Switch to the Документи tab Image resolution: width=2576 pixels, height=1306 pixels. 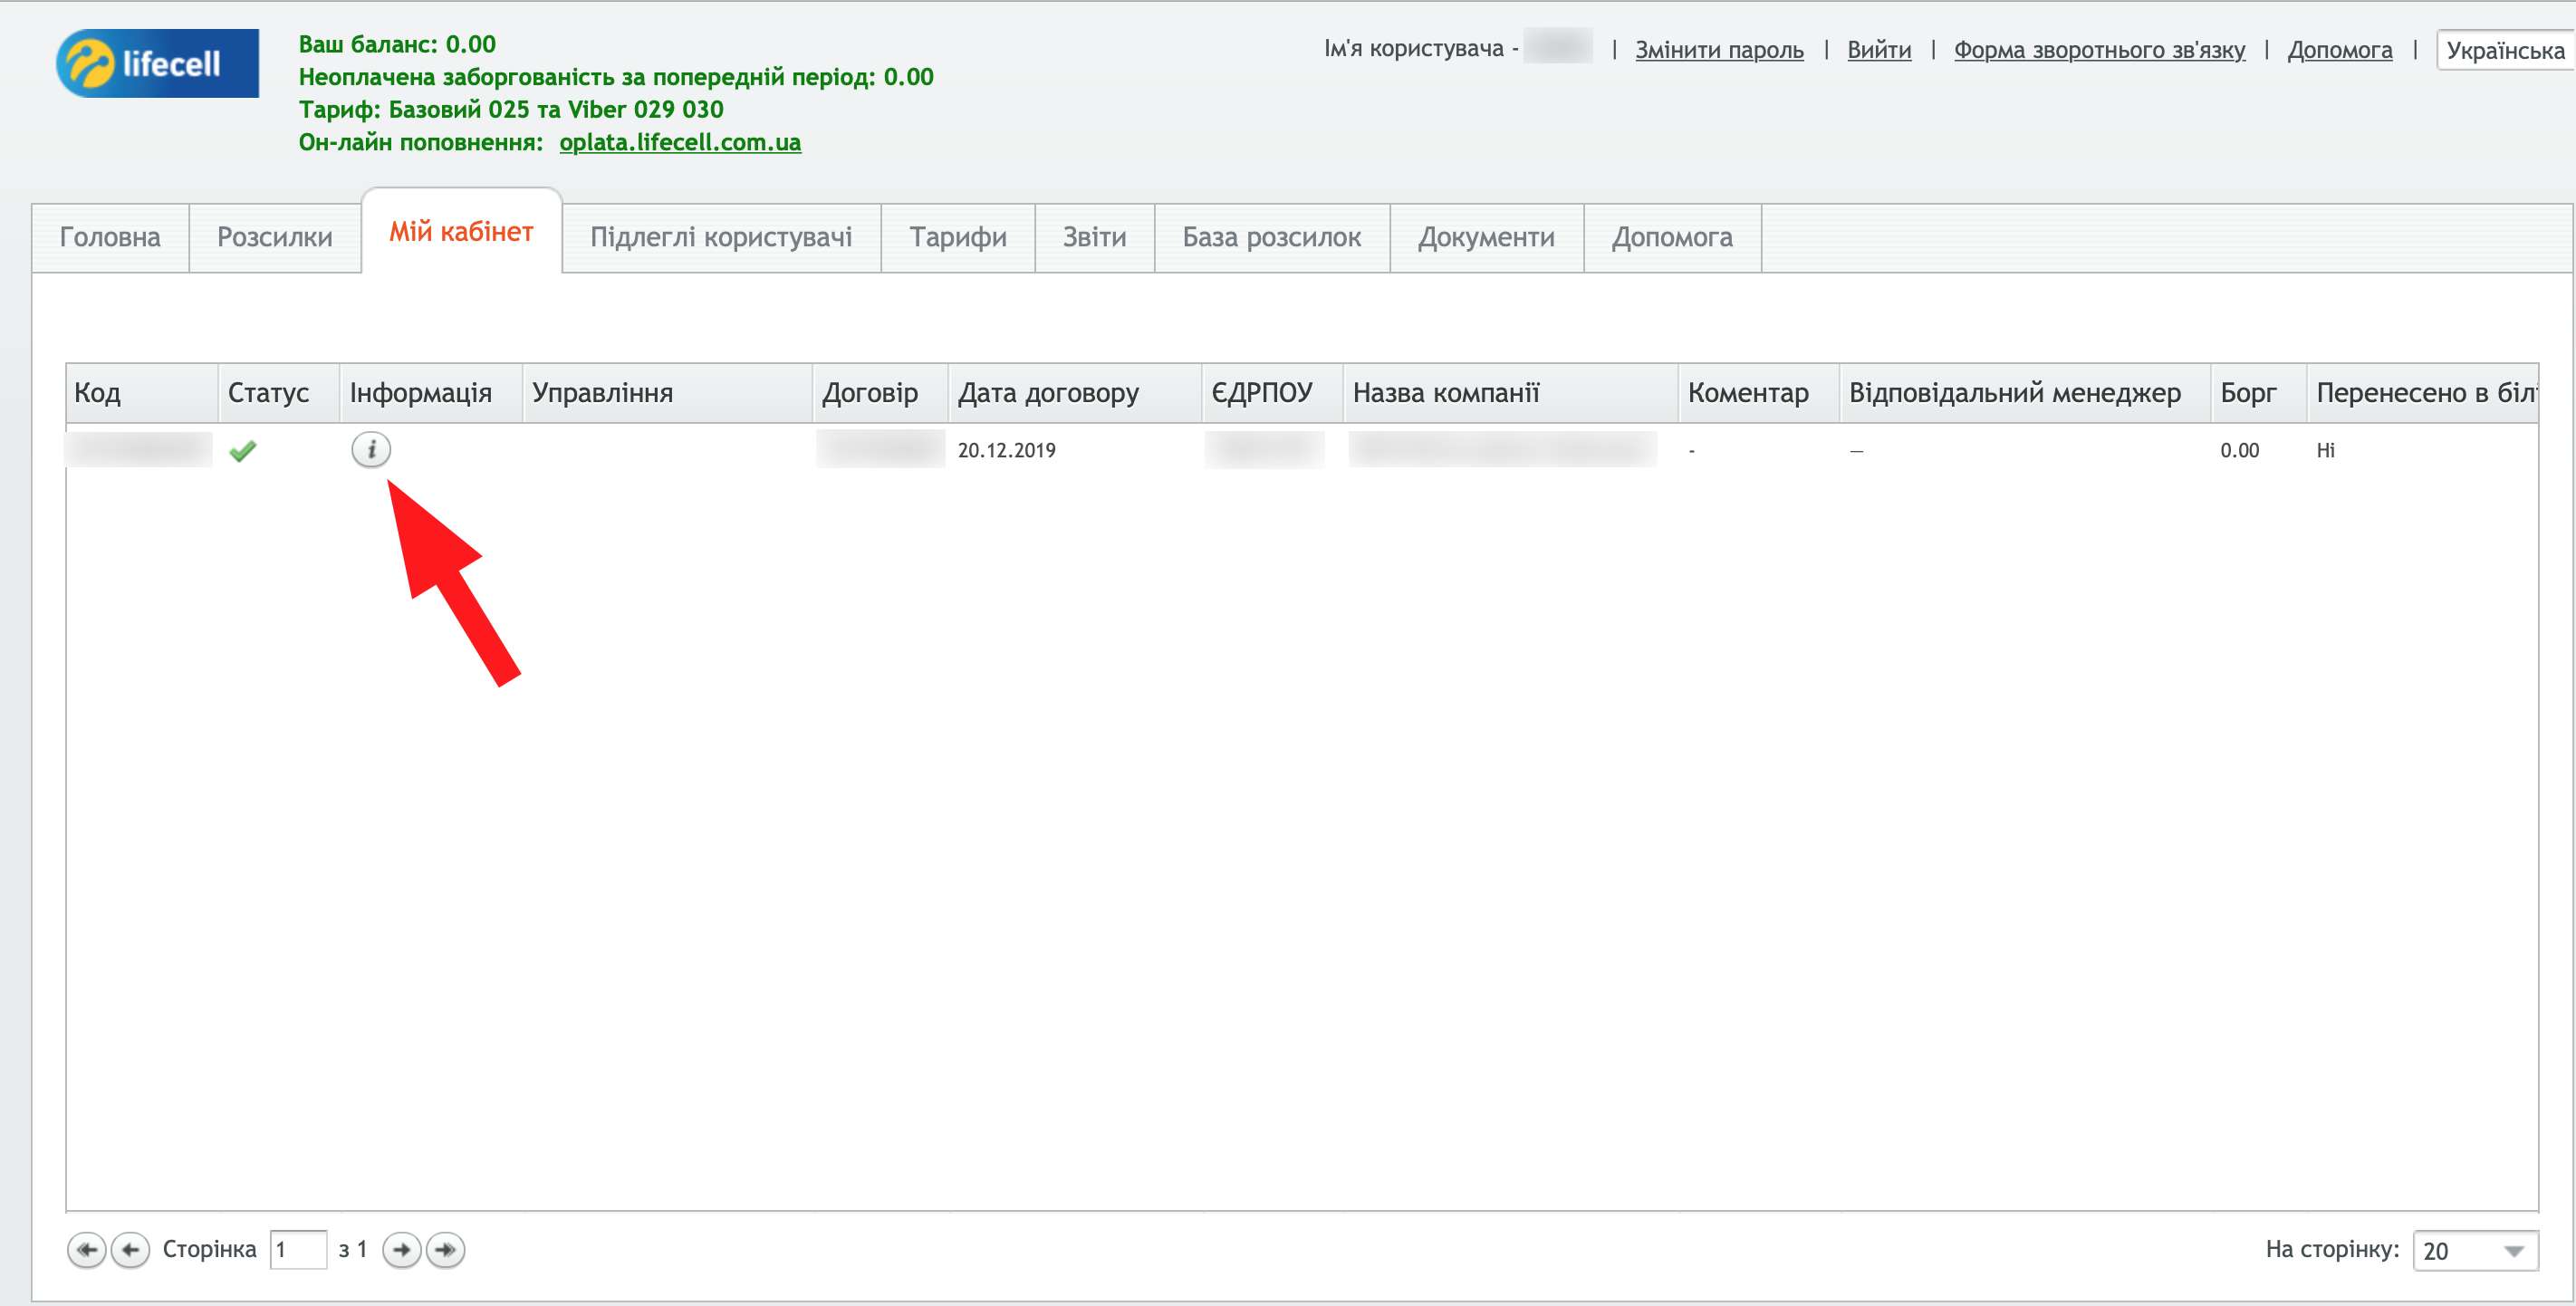click(1486, 237)
